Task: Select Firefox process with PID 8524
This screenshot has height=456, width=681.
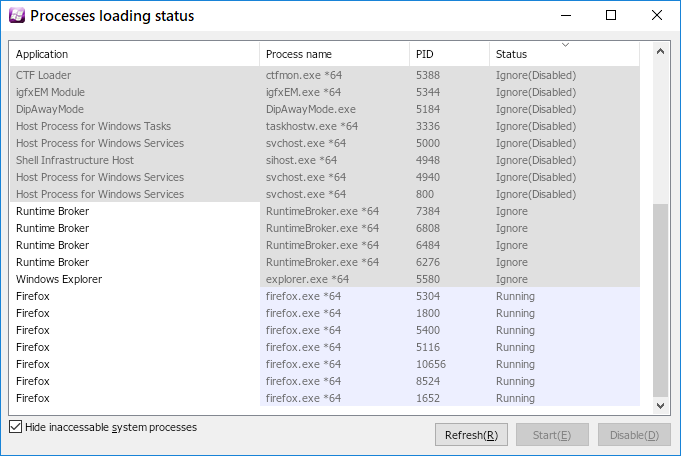Action: tap(325, 381)
